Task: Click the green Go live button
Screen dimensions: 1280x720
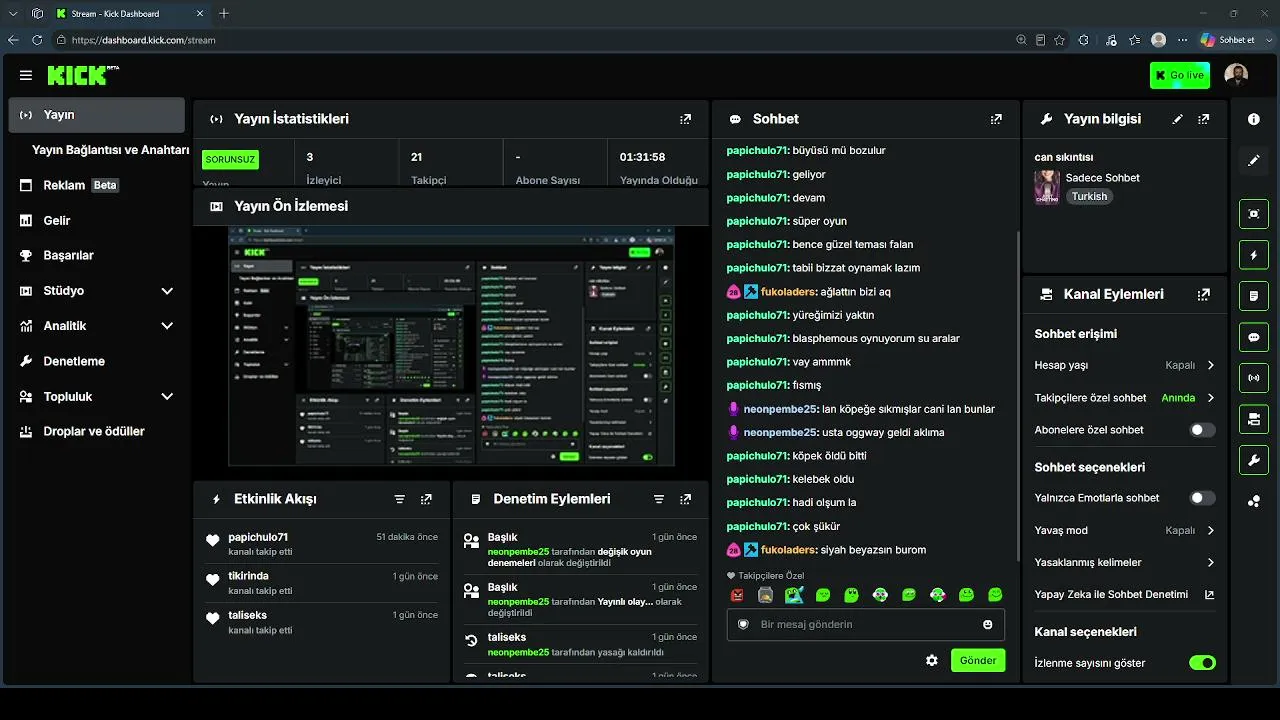Action: tap(1180, 75)
